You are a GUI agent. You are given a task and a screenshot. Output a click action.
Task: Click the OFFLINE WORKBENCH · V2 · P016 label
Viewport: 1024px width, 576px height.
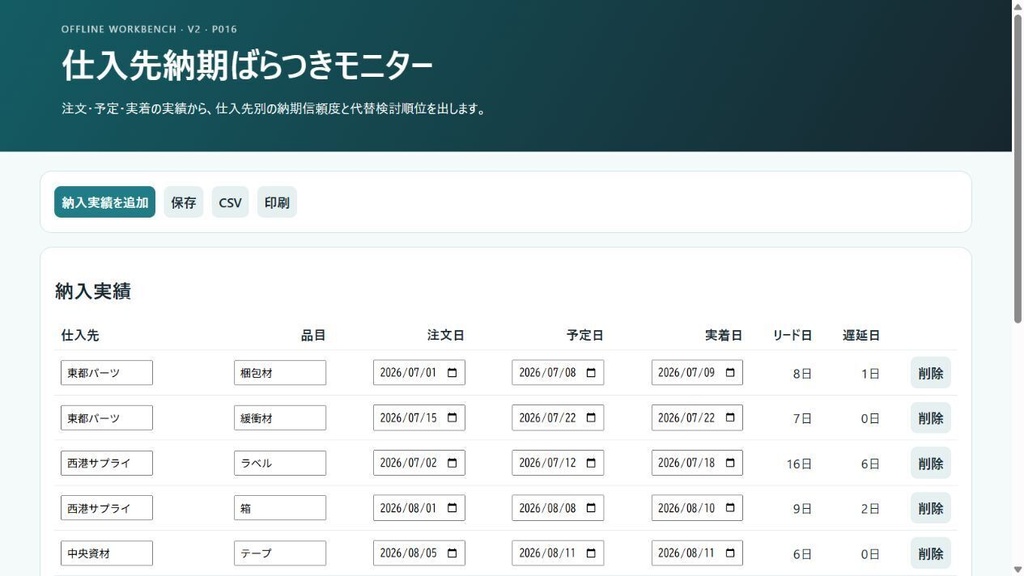pyautogui.click(x=149, y=29)
